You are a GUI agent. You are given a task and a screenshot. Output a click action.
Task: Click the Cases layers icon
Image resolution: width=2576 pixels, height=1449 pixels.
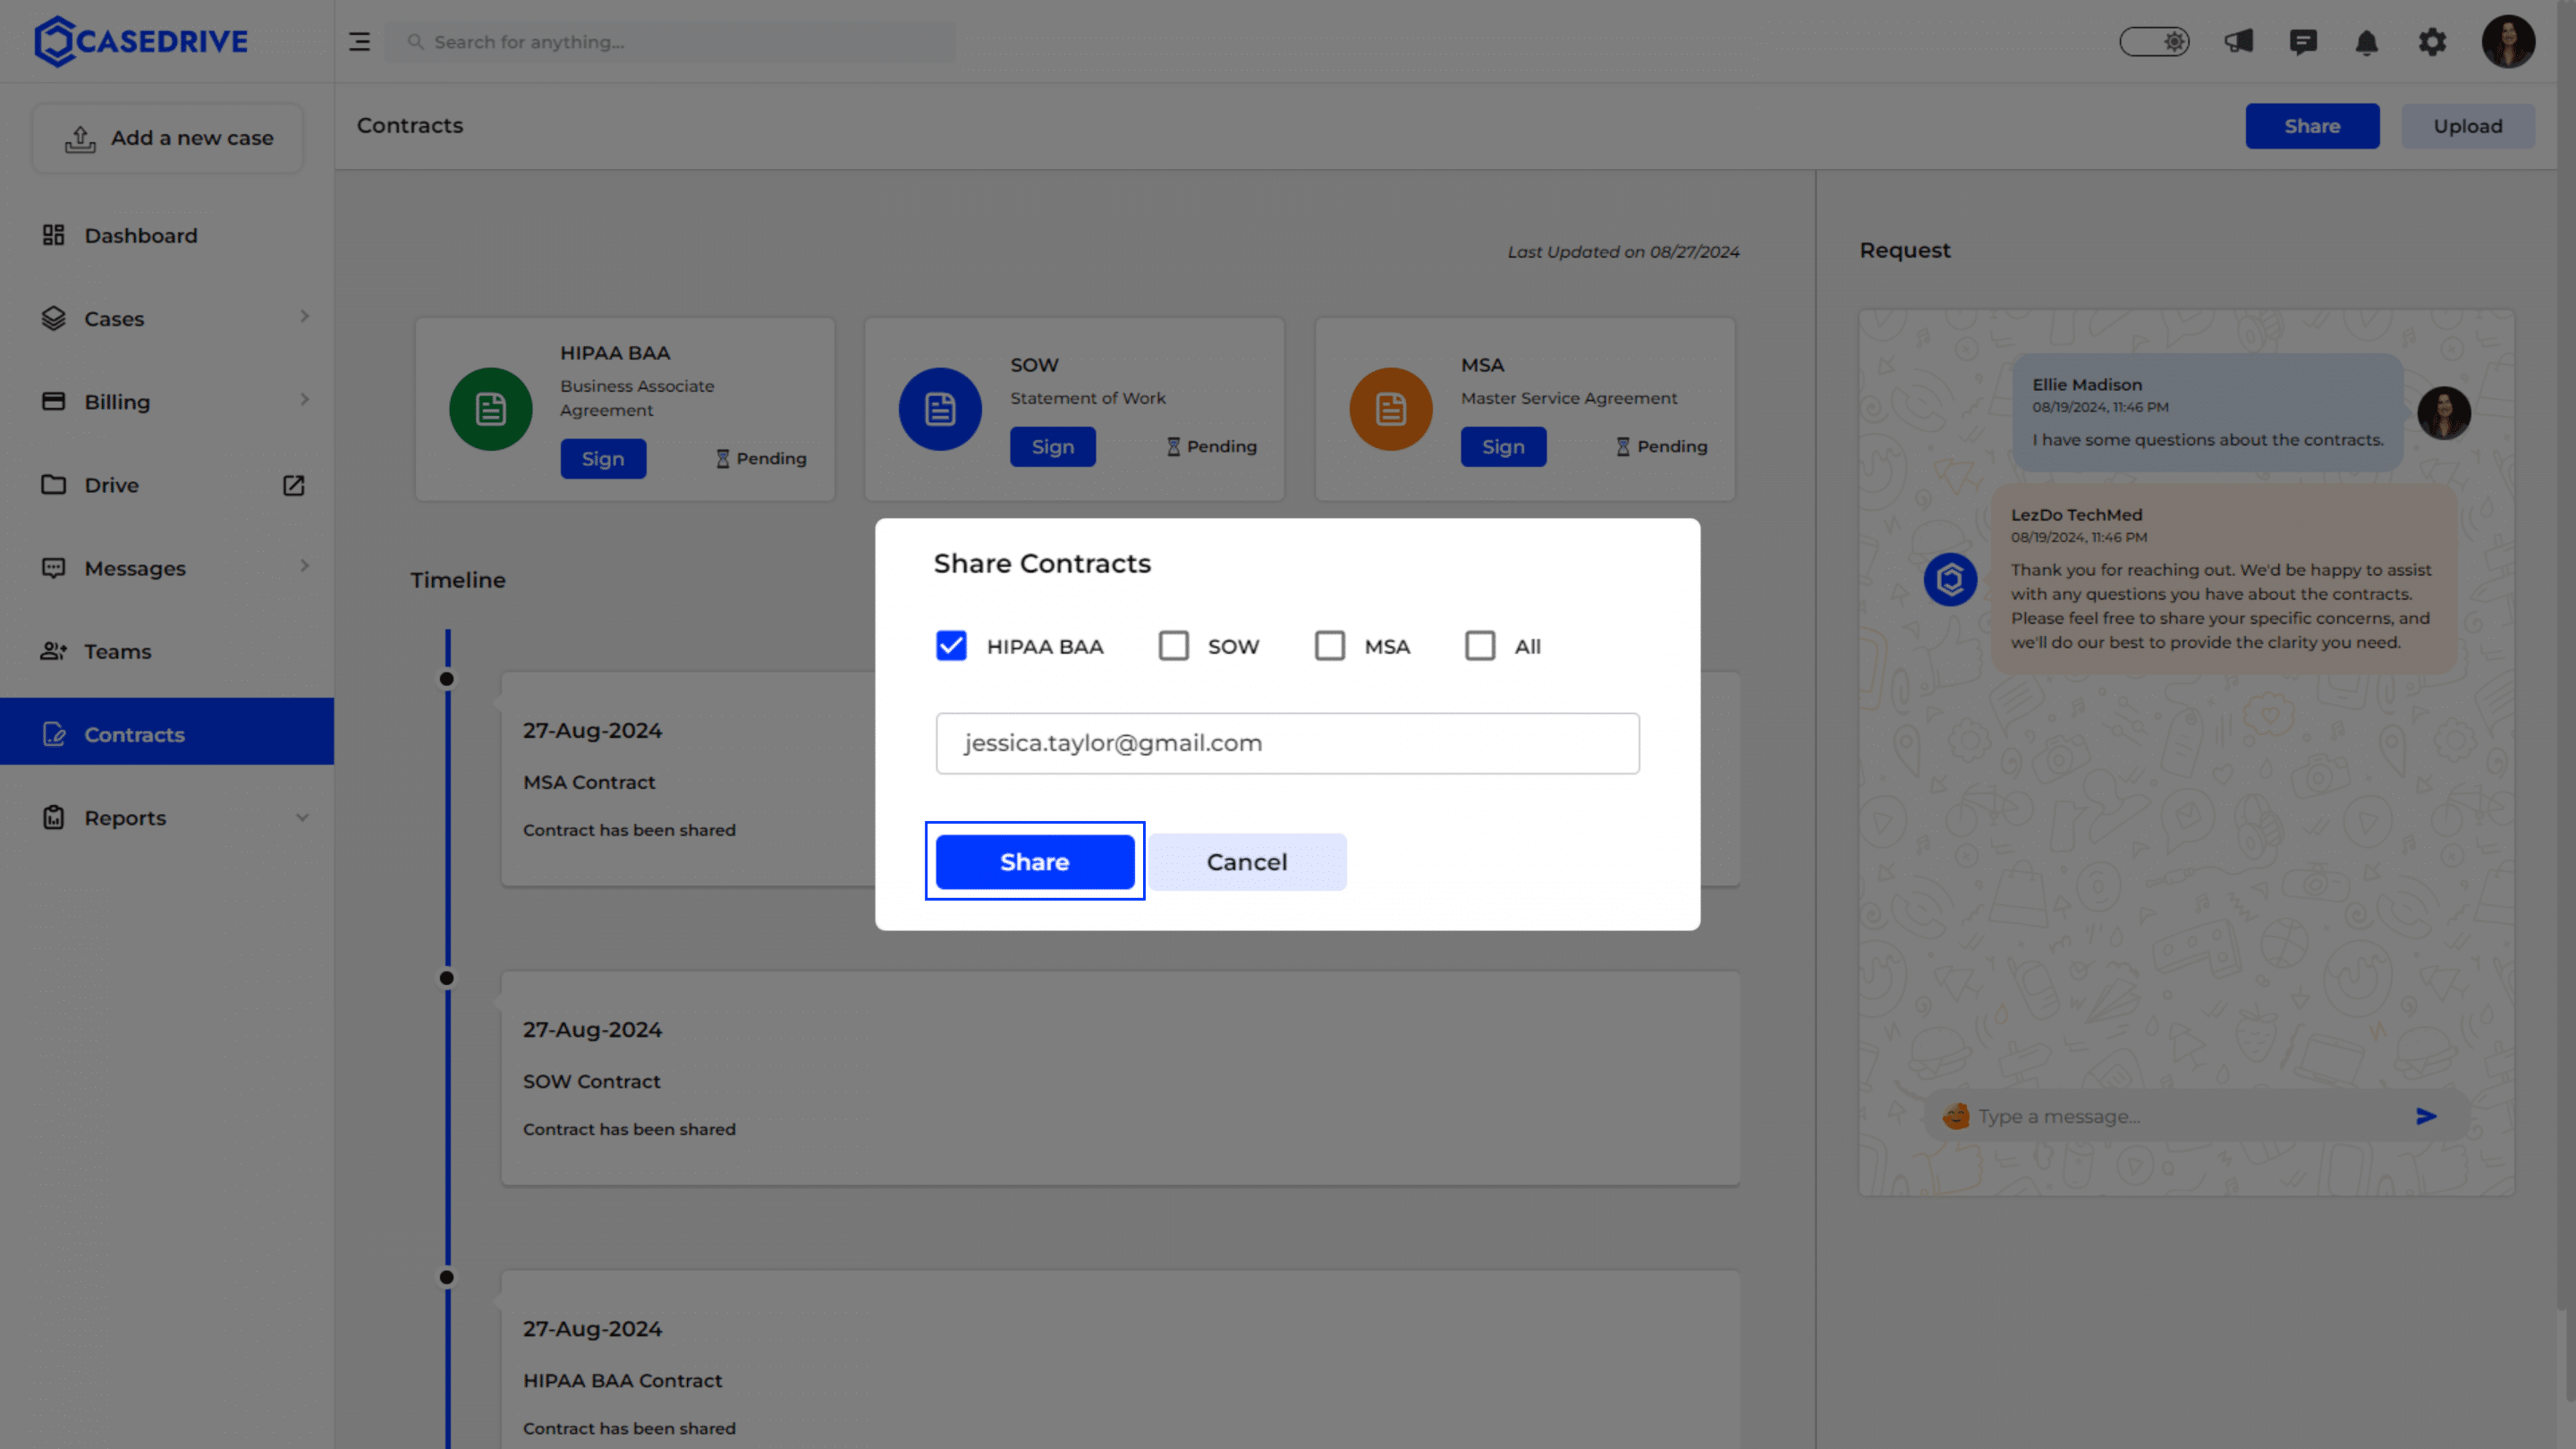(x=53, y=318)
